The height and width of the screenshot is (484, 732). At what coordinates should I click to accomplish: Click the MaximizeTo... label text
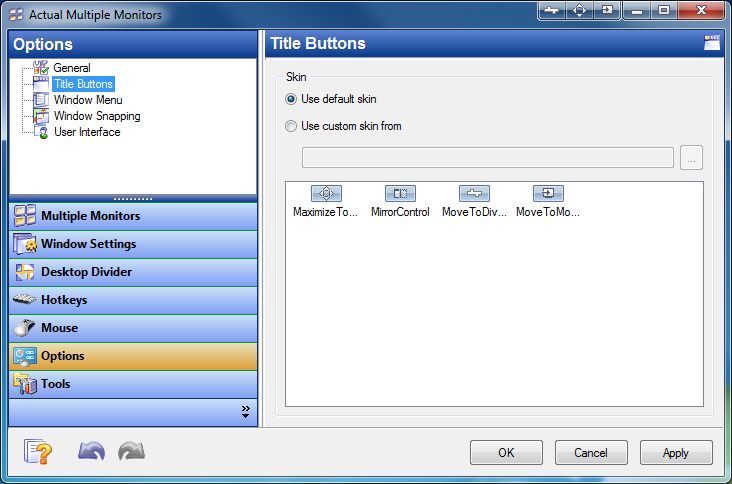[325, 212]
